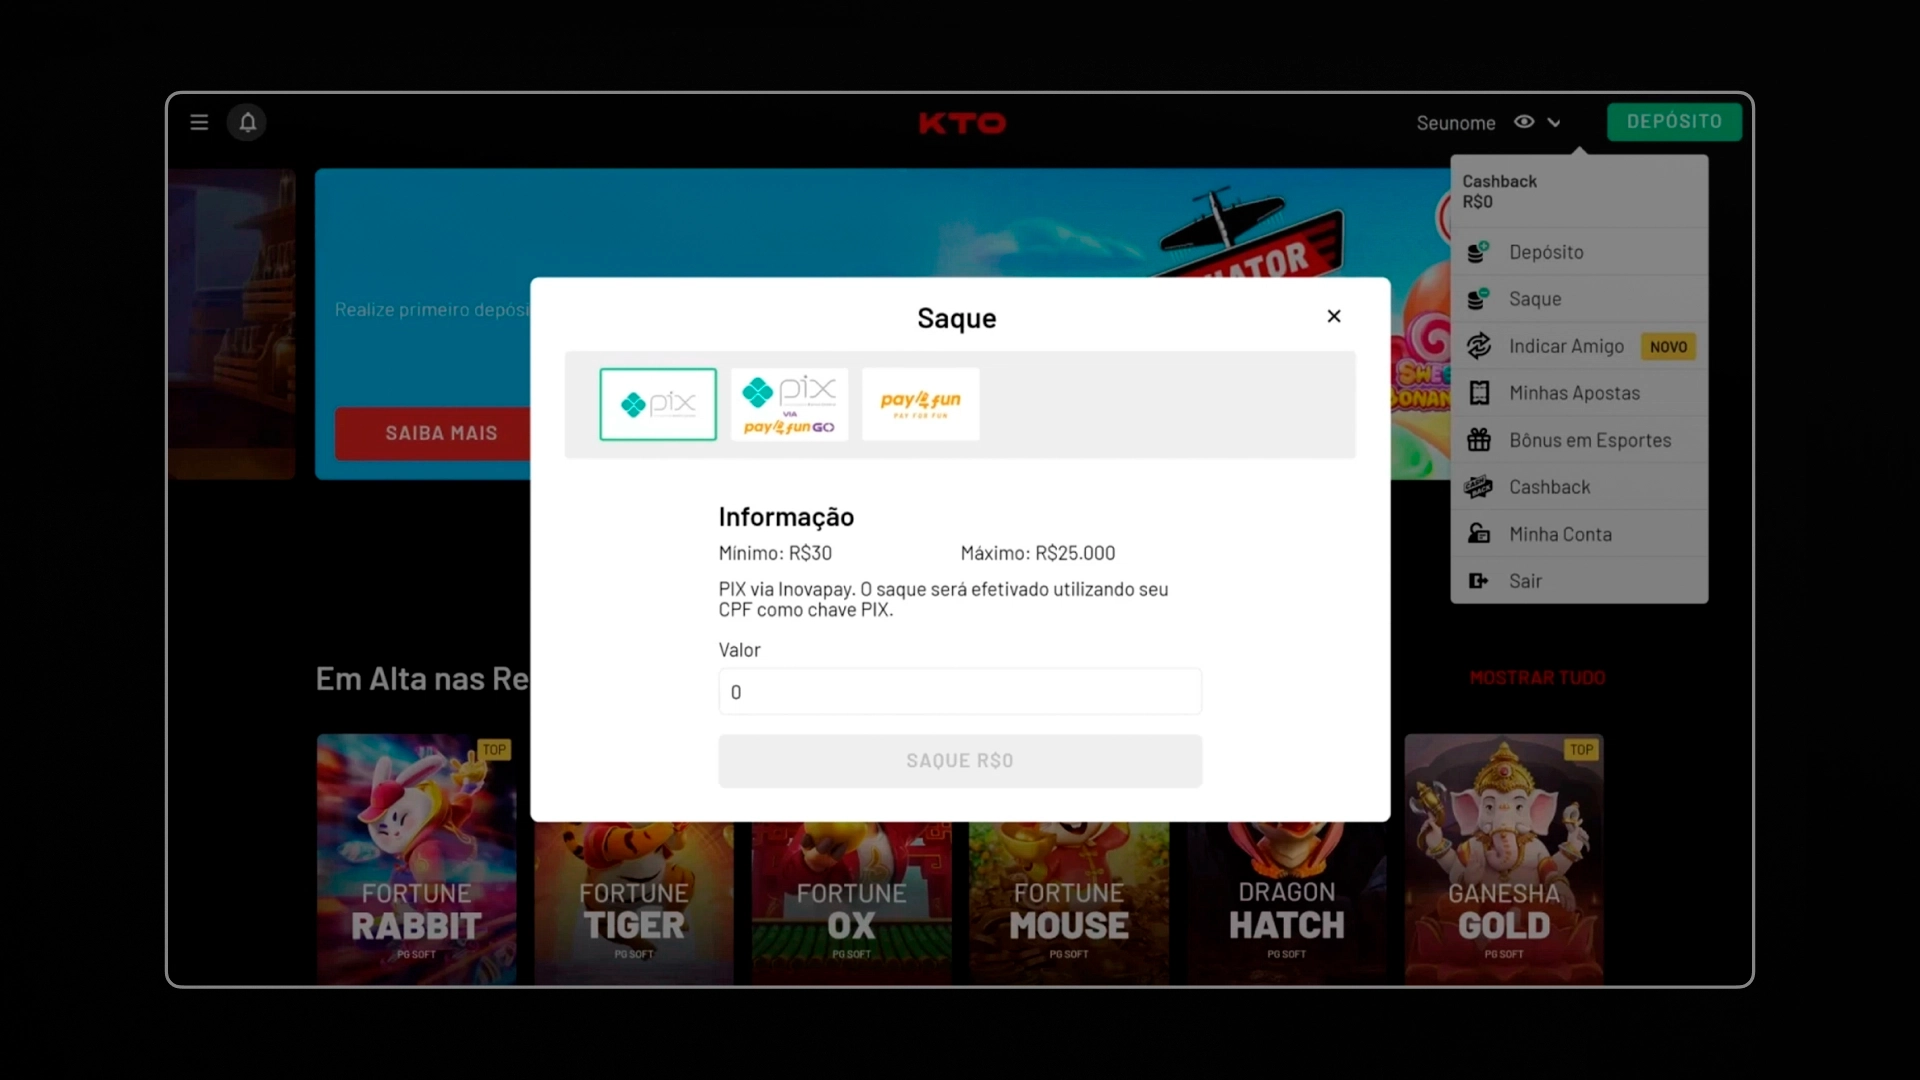Click the notifications bell icon
This screenshot has width=1920, height=1080.
click(247, 122)
